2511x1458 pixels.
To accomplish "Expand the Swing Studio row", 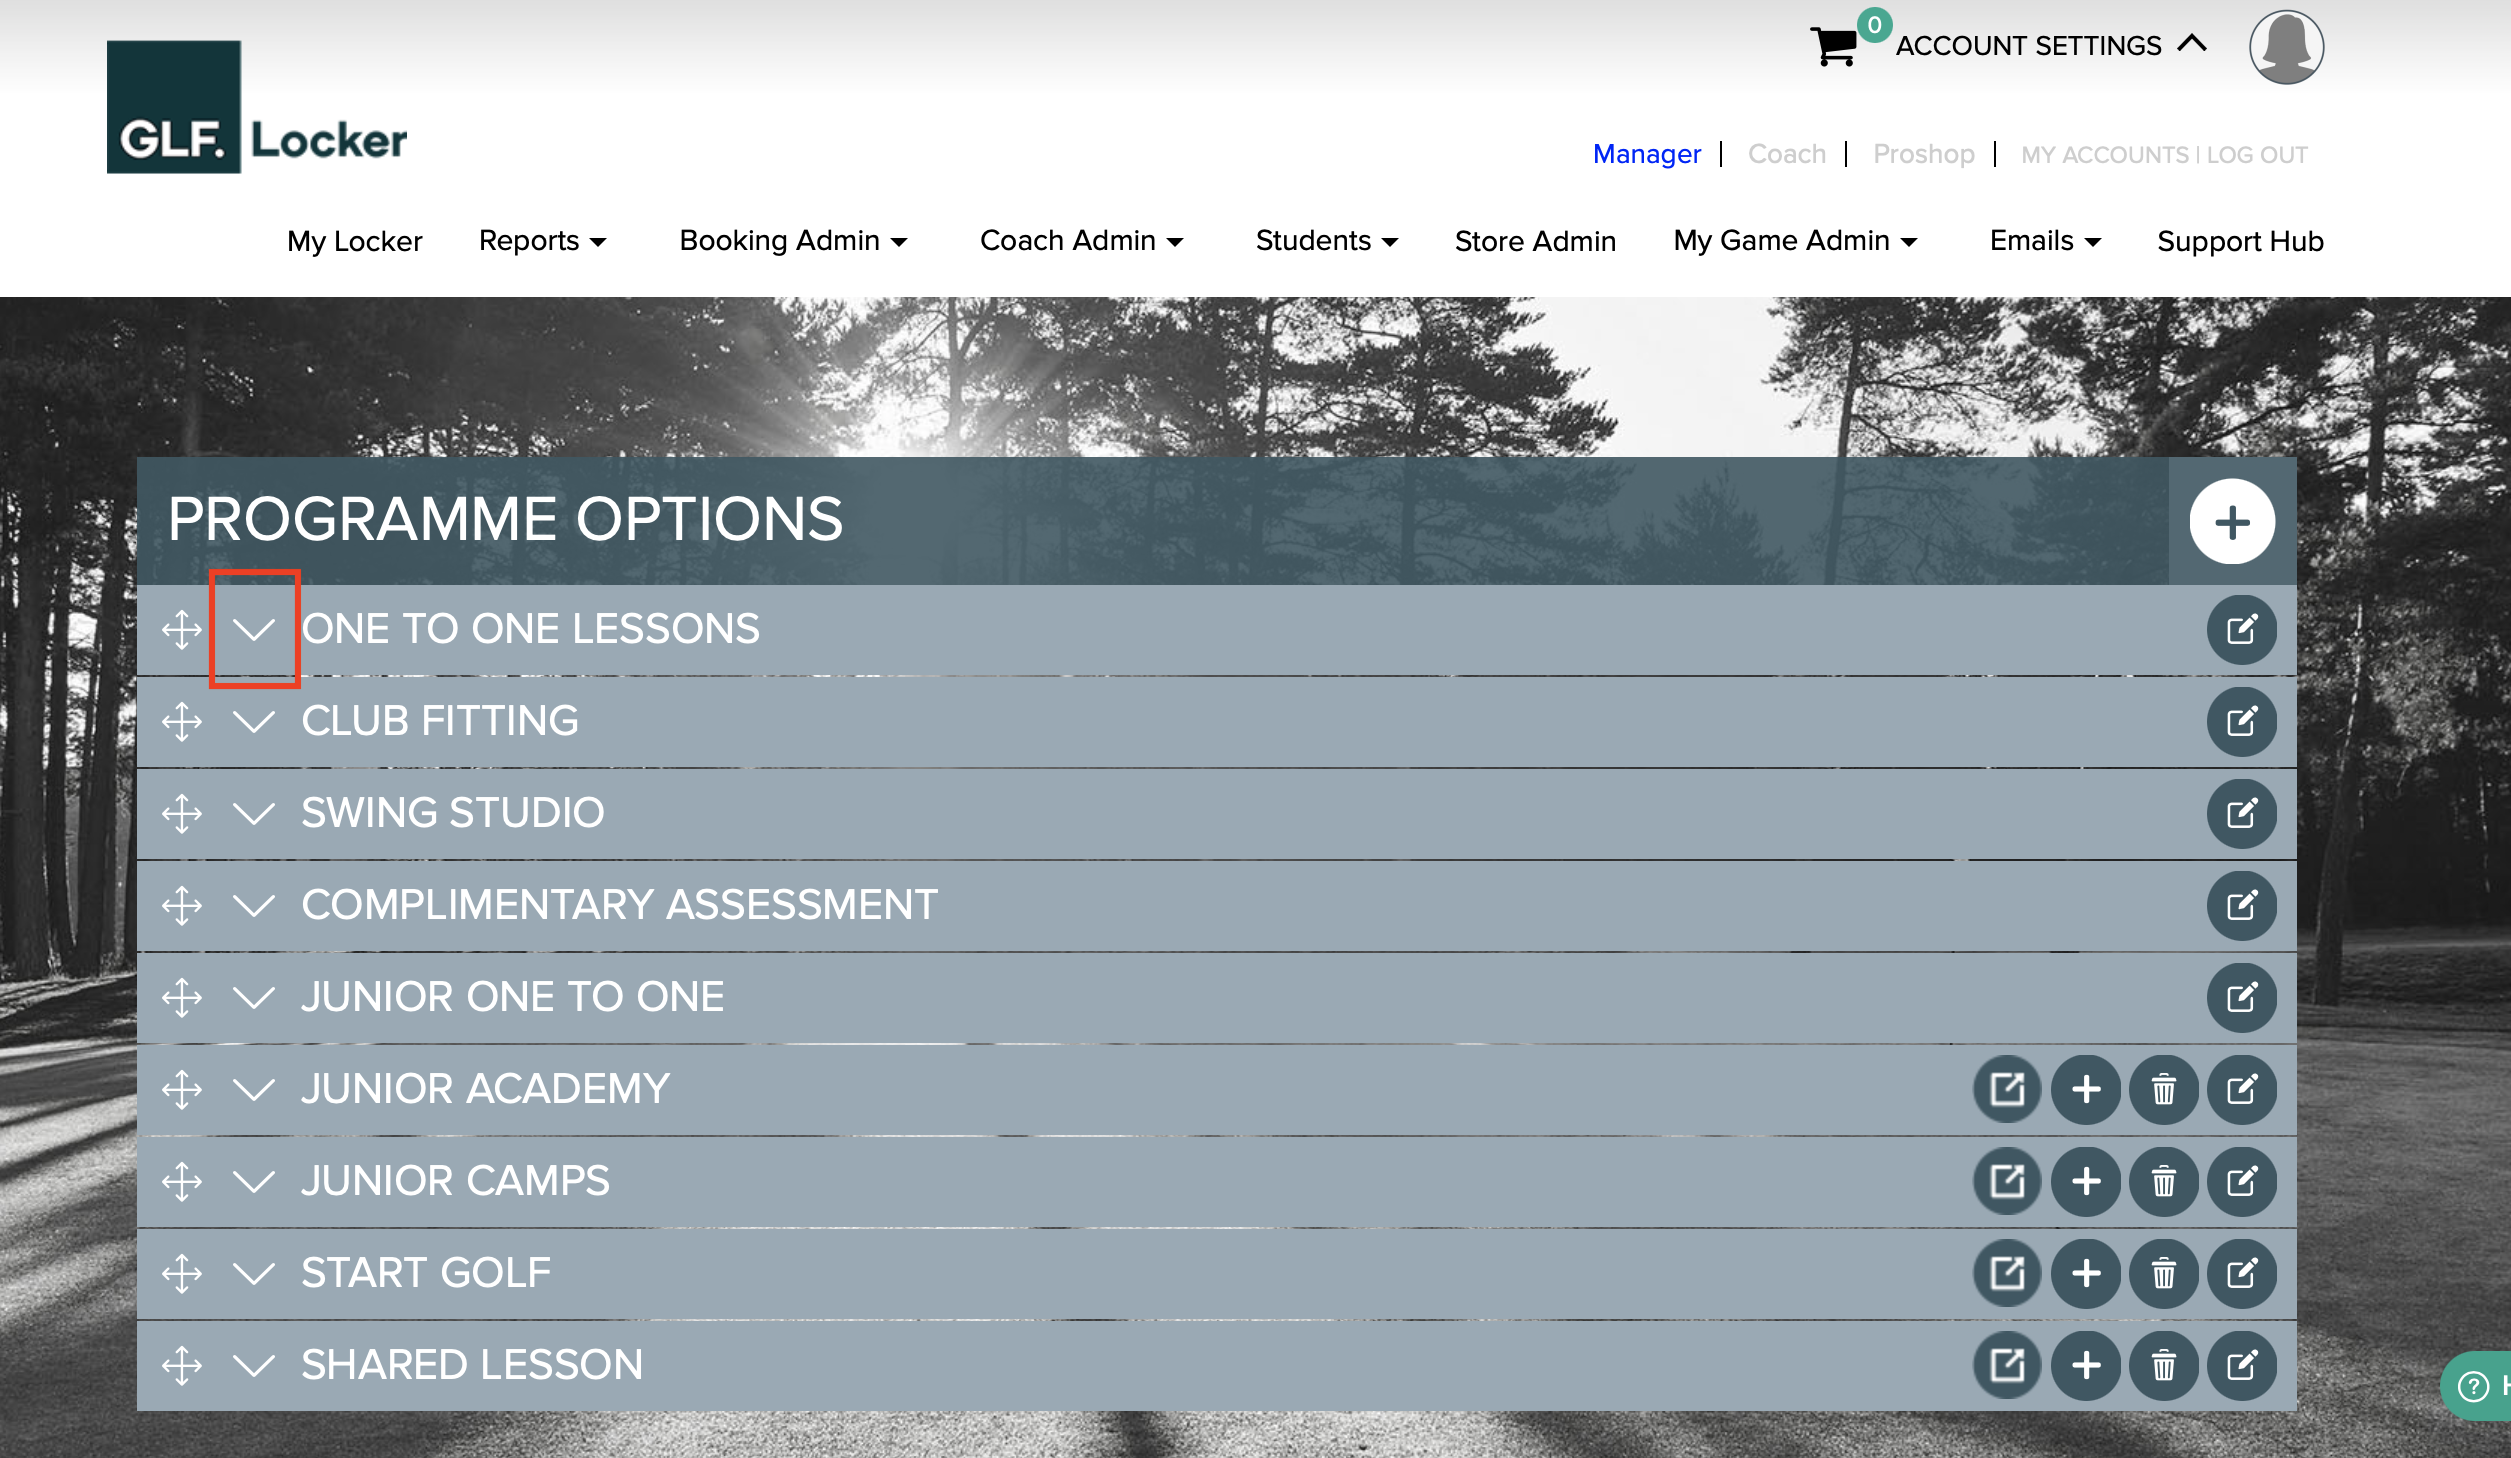I will [x=254, y=813].
